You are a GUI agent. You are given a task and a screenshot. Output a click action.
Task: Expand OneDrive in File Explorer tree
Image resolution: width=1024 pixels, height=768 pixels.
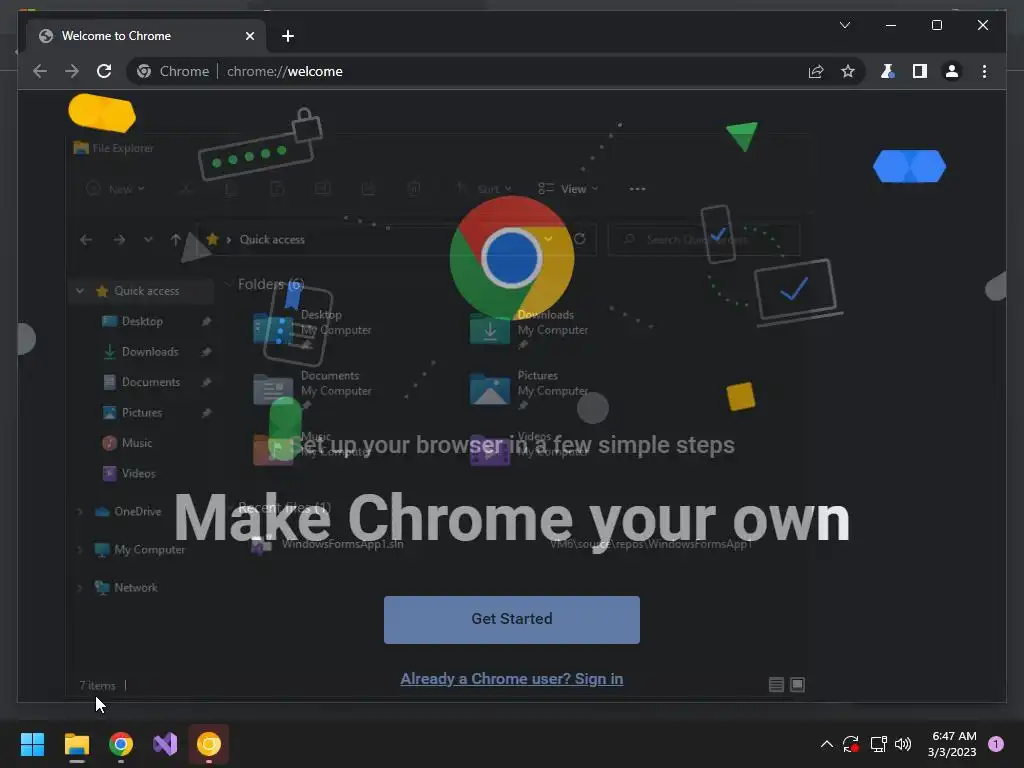pos(80,511)
